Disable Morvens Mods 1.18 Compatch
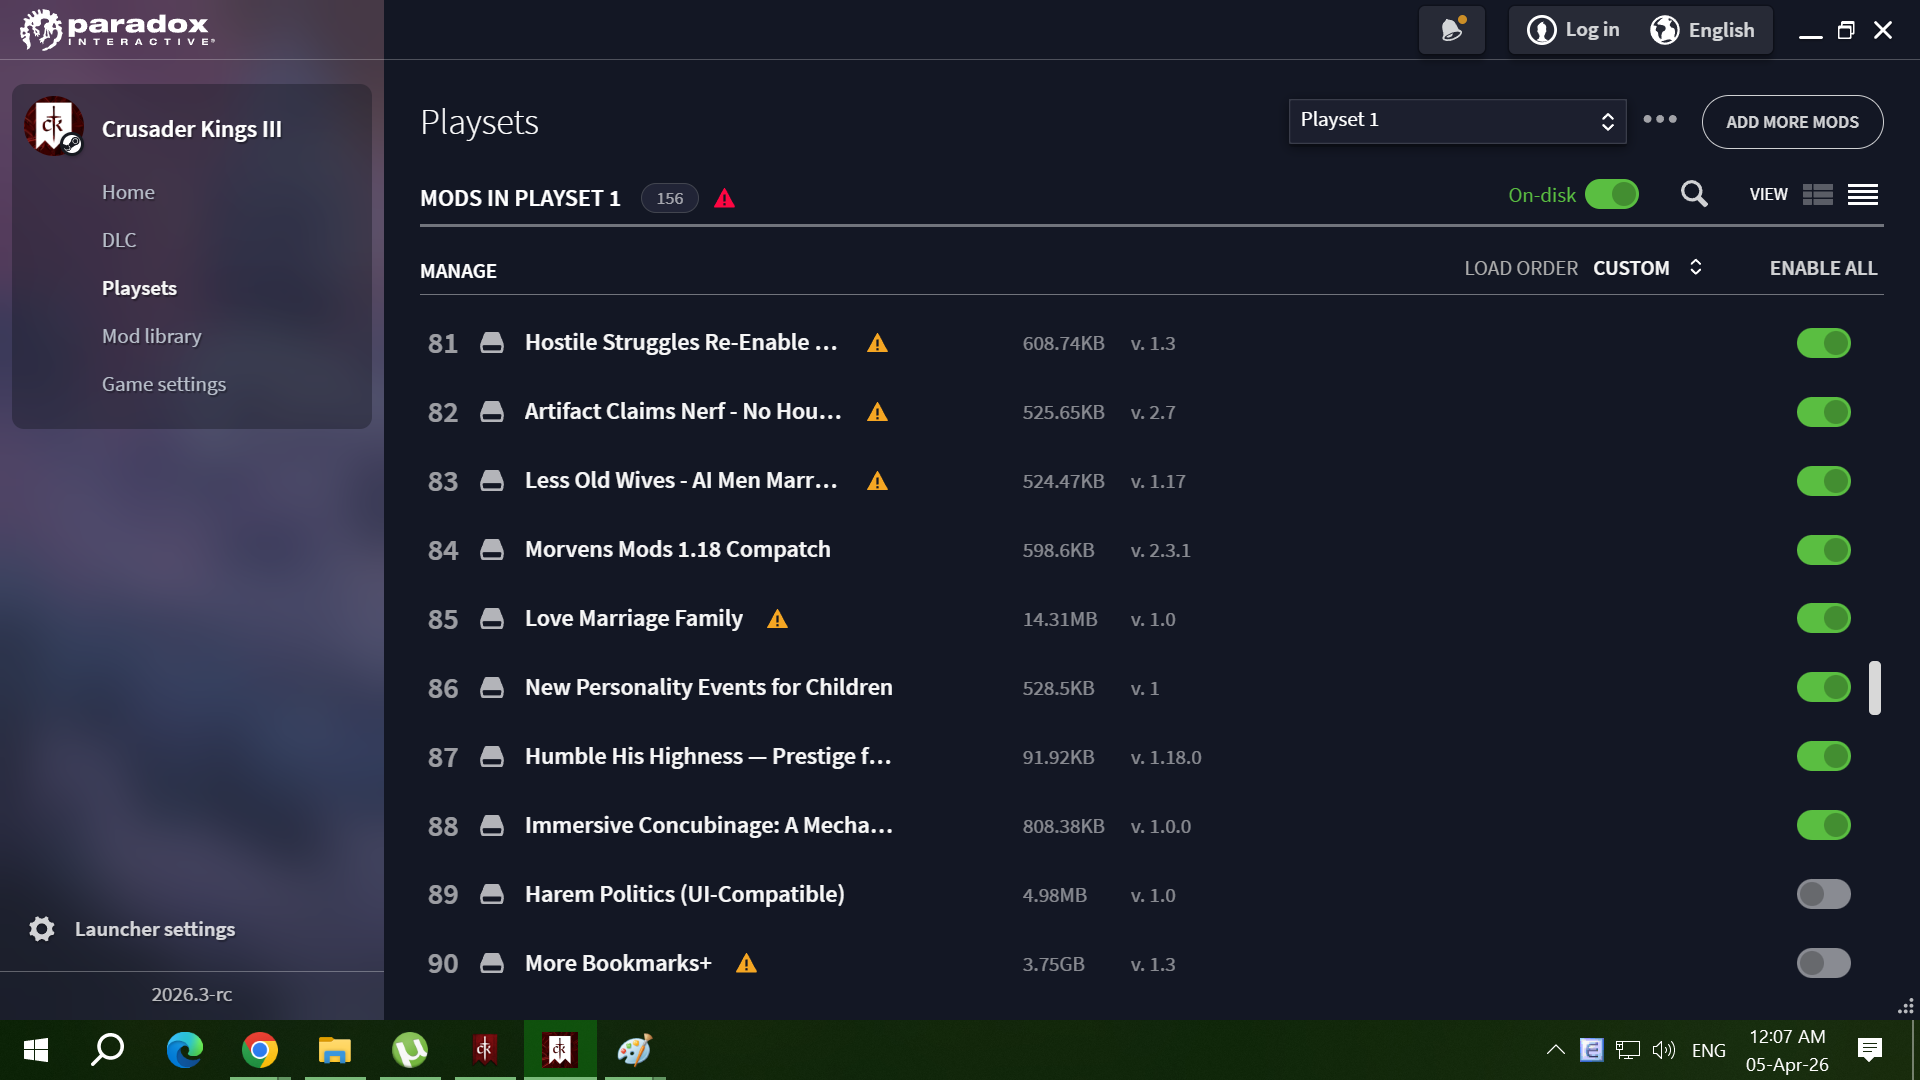Image resolution: width=1920 pixels, height=1080 pixels. 1824,550
